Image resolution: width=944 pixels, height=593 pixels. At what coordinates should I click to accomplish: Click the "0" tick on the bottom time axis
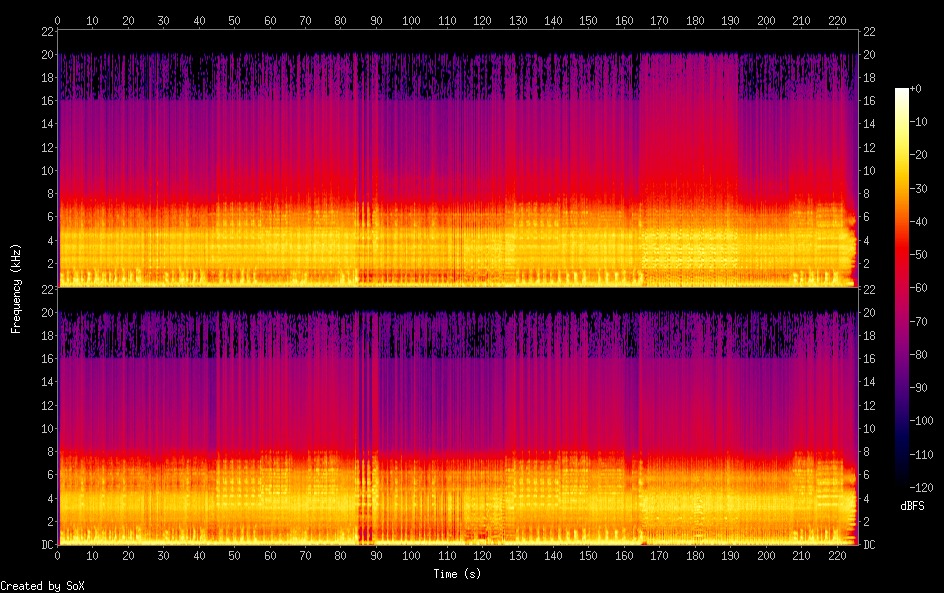point(57,556)
